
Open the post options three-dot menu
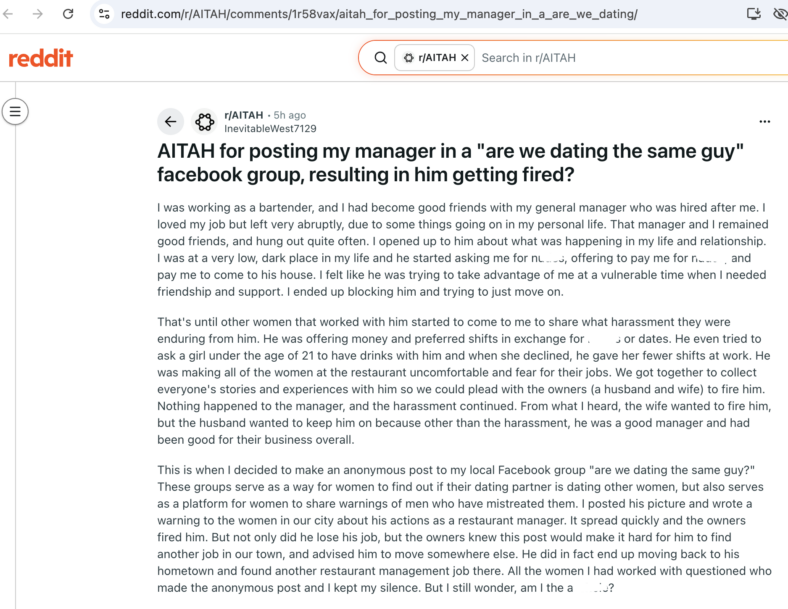coord(765,122)
